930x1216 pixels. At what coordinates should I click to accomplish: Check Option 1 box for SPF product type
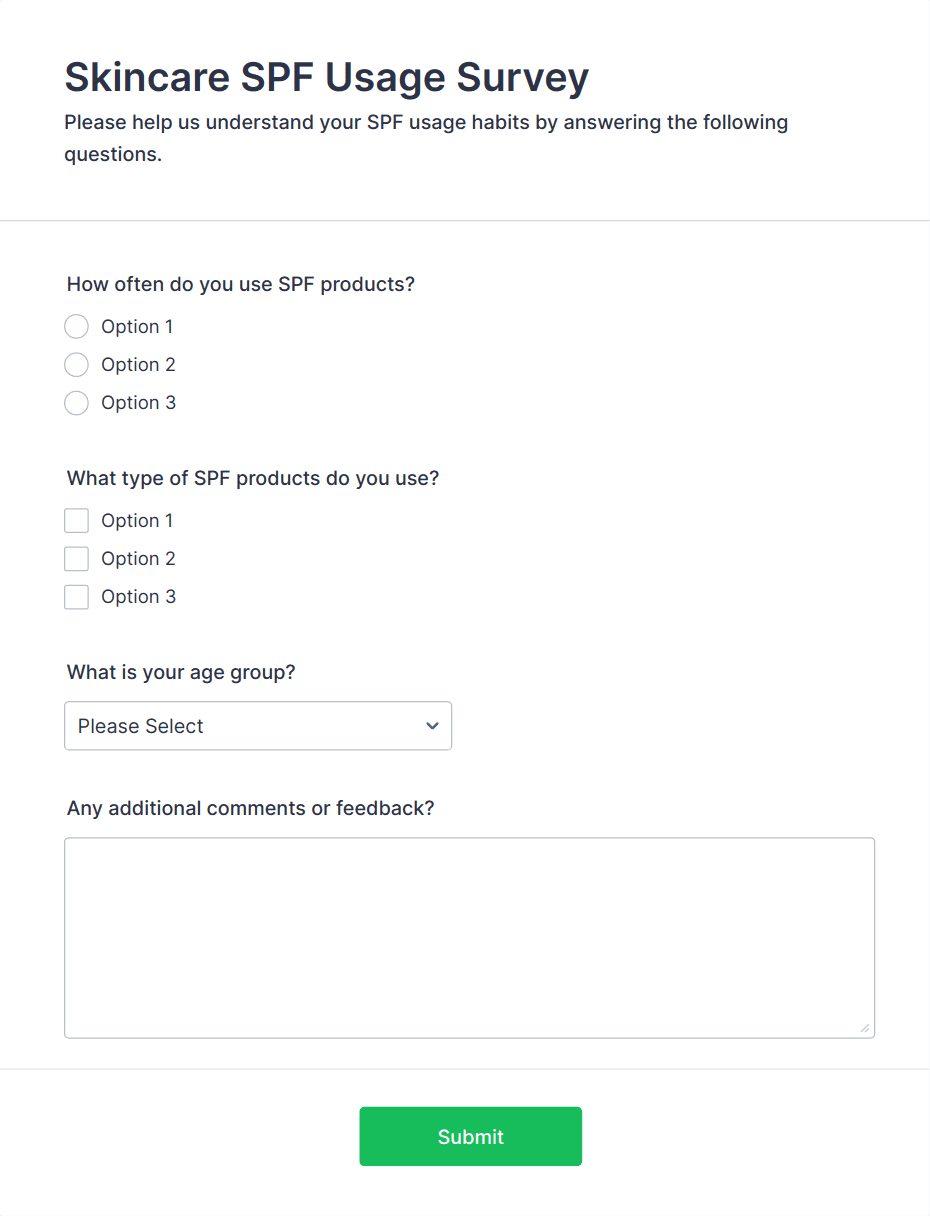tap(76, 521)
